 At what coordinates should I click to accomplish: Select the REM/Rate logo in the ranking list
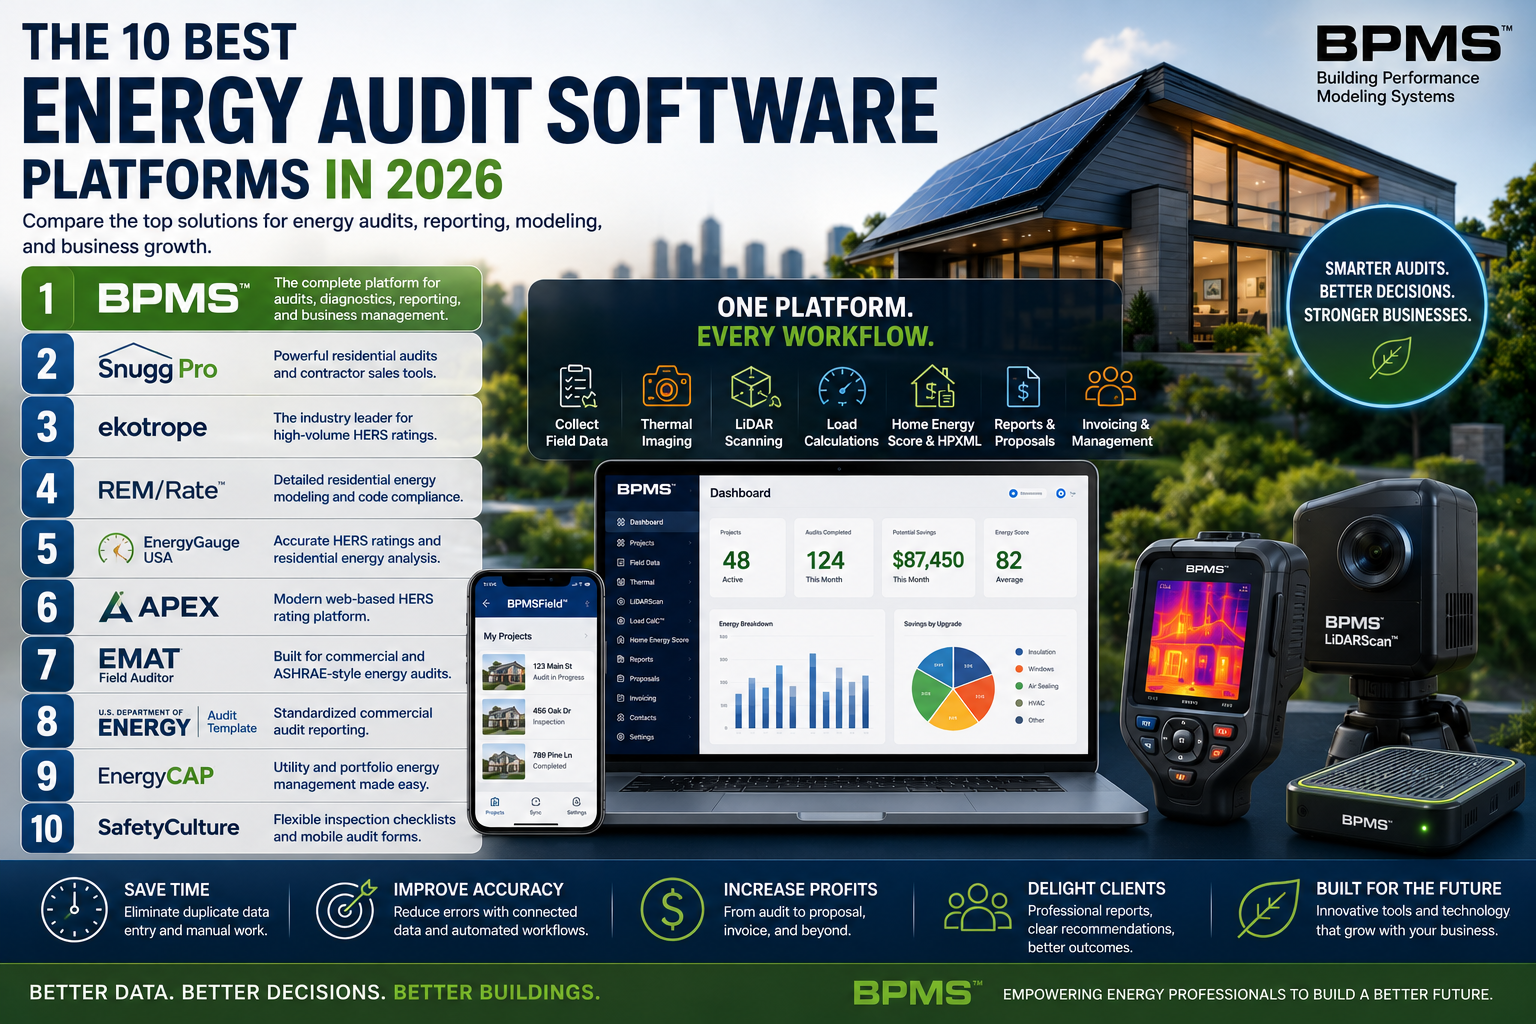161,490
